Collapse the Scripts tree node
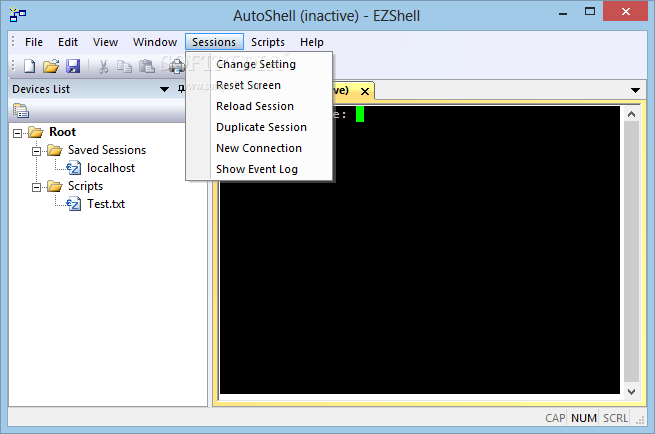The width and height of the screenshot is (655, 434). (x=36, y=187)
